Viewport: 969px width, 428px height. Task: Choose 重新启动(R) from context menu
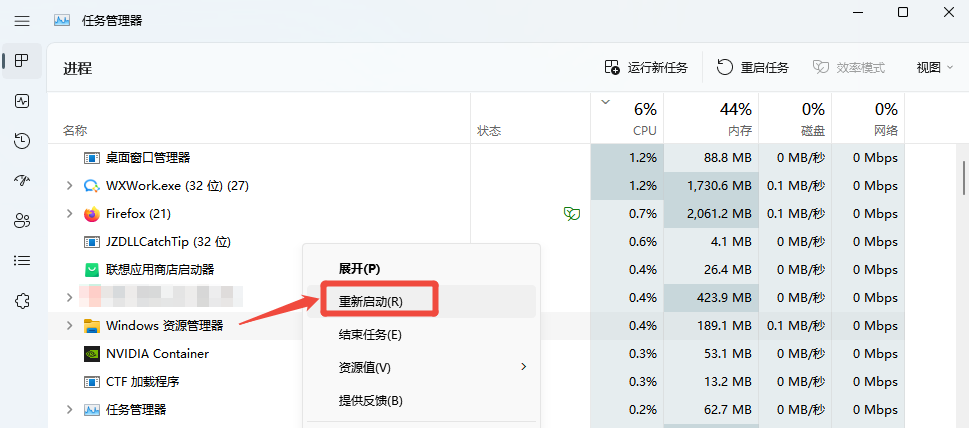pyautogui.click(x=371, y=301)
